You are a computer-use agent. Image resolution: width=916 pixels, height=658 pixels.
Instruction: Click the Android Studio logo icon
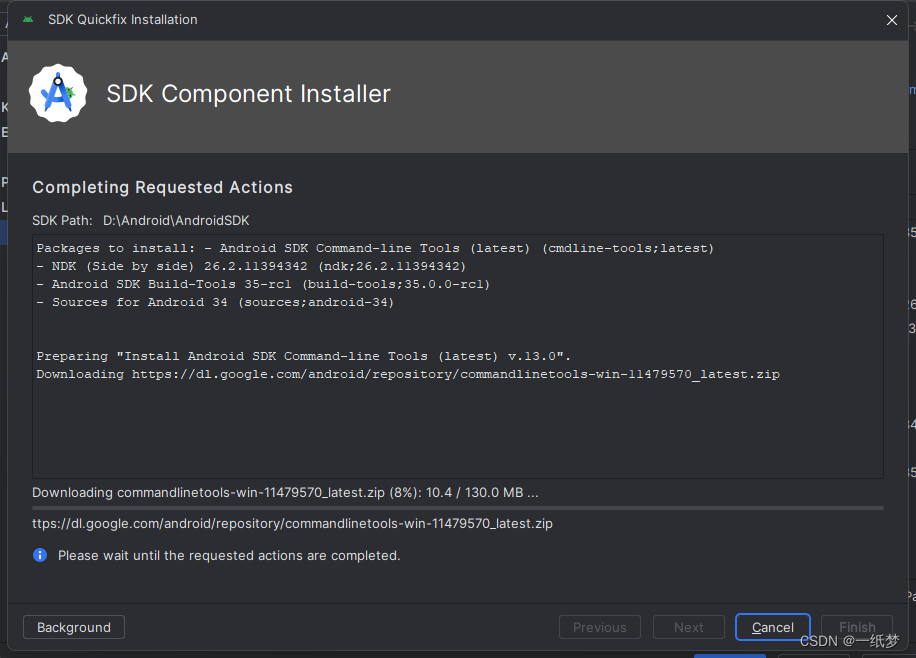point(58,93)
